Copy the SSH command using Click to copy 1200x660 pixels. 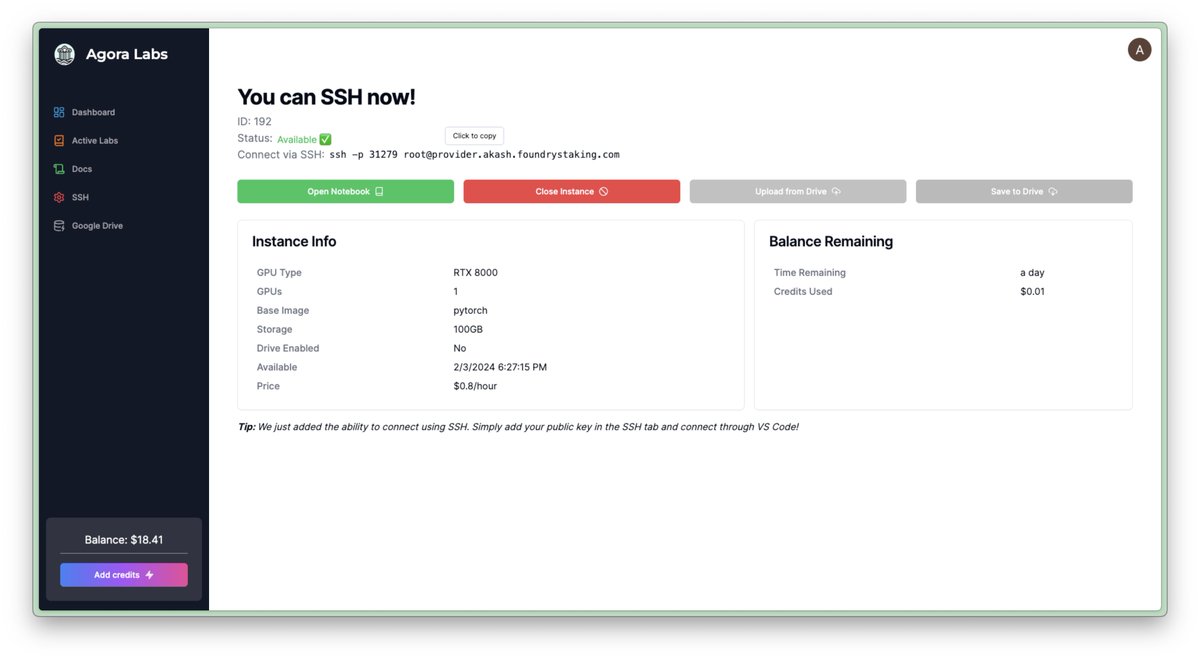pyautogui.click(x=473, y=135)
